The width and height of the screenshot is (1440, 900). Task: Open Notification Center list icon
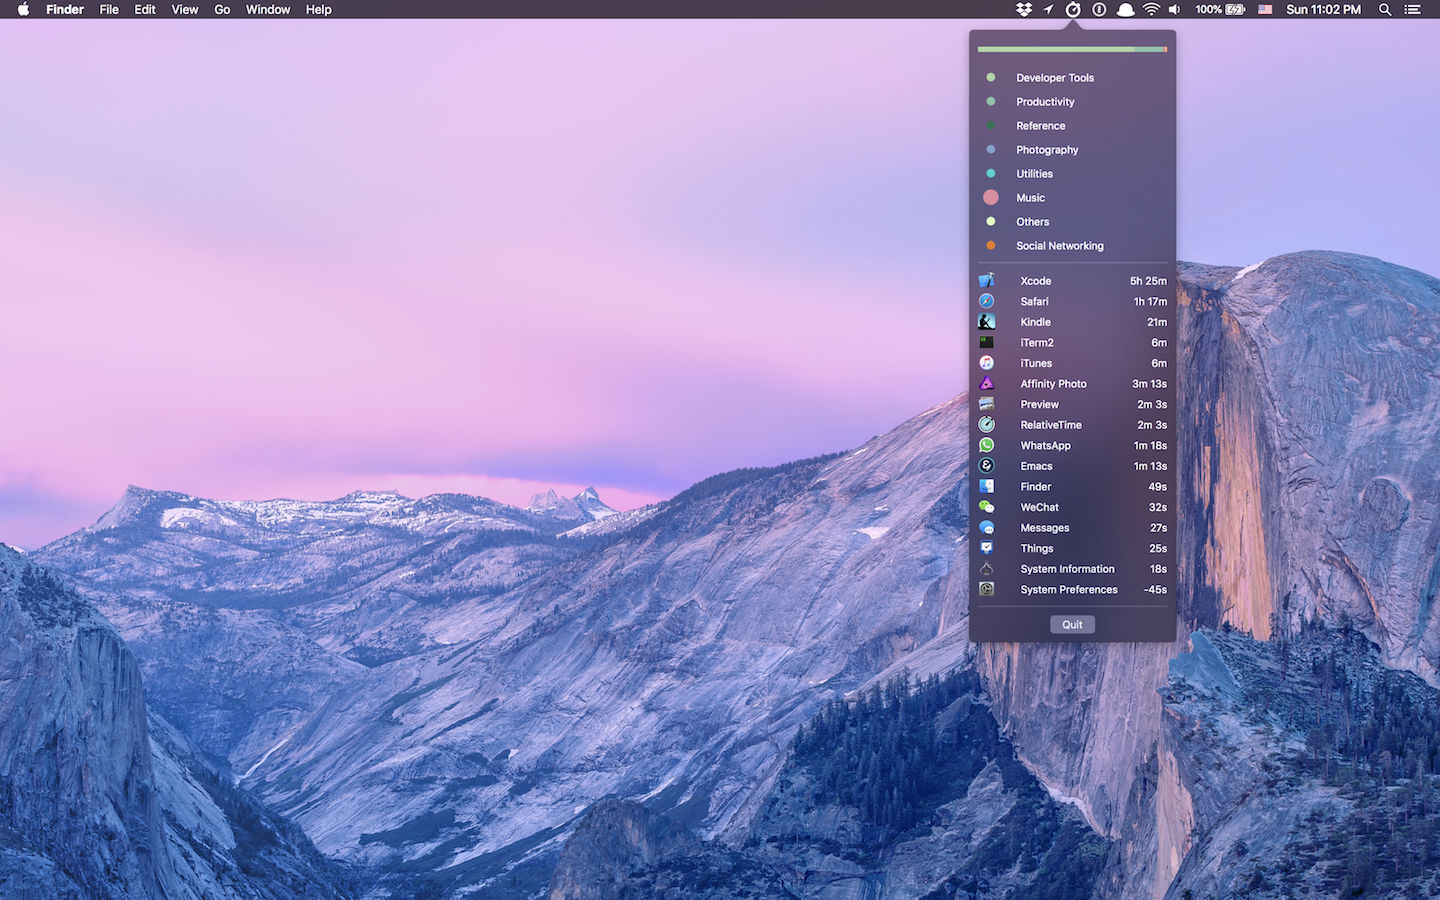(x=1413, y=9)
